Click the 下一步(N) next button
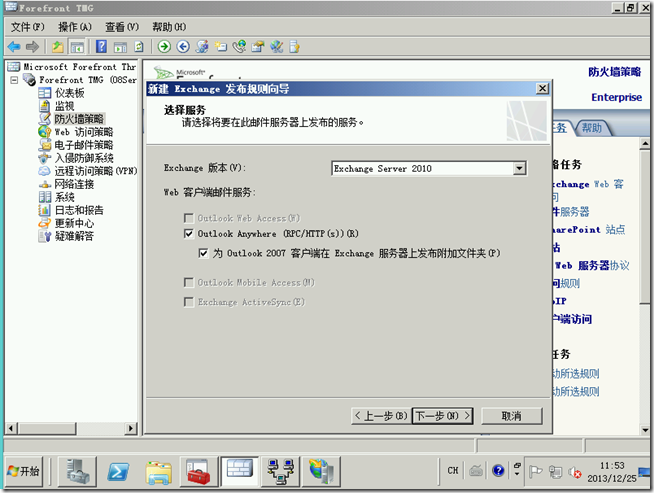The height and width of the screenshot is (493, 654). click(443, 416)
